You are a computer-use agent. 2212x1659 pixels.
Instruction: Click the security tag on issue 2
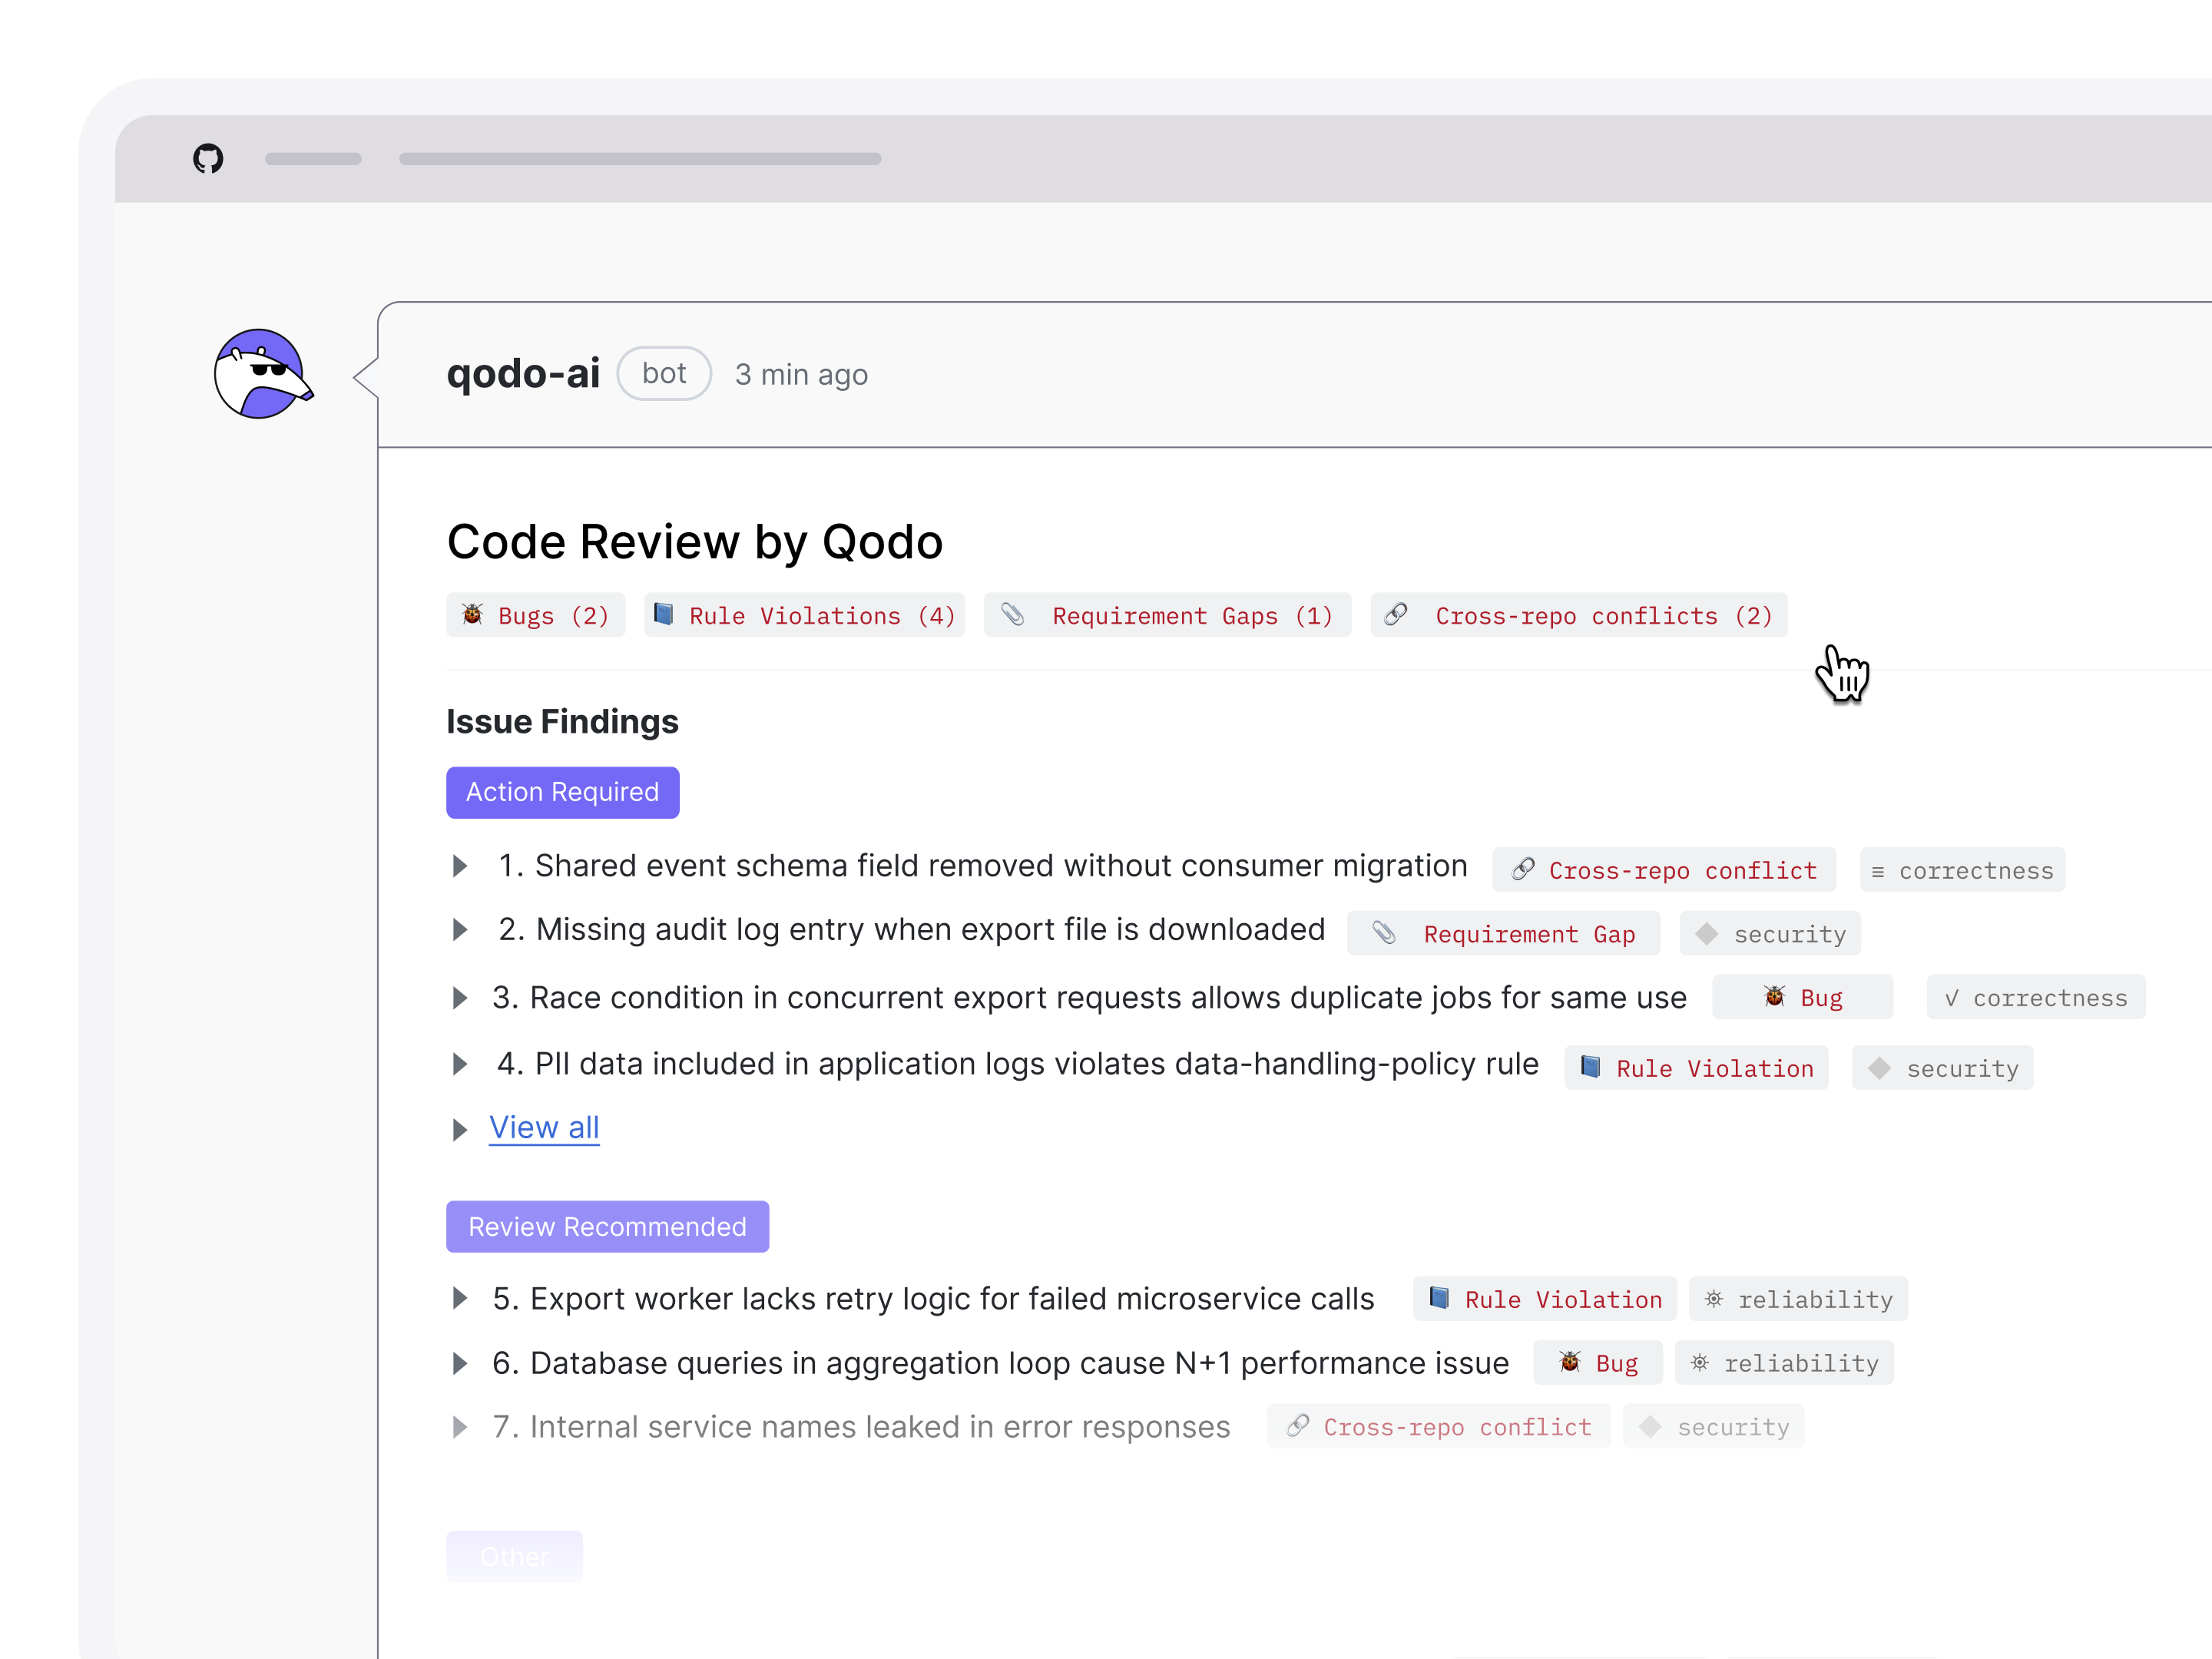[x=1770, y=933]
